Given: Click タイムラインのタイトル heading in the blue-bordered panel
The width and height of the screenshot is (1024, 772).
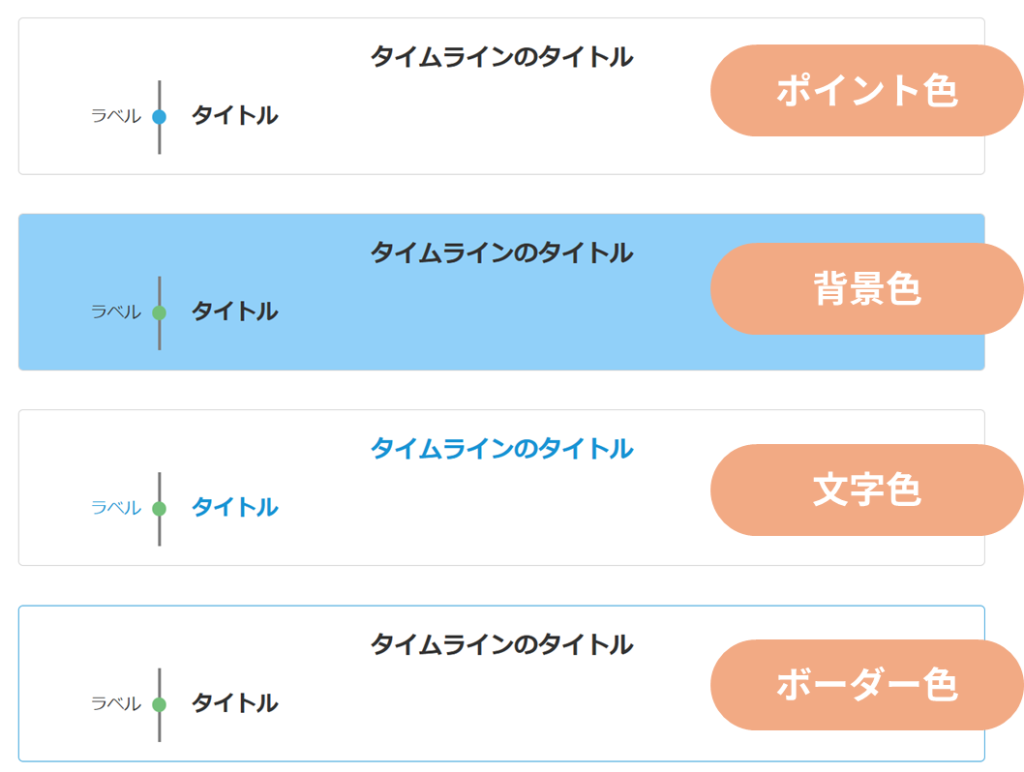Looking at the screenshot, I should 501,645.
